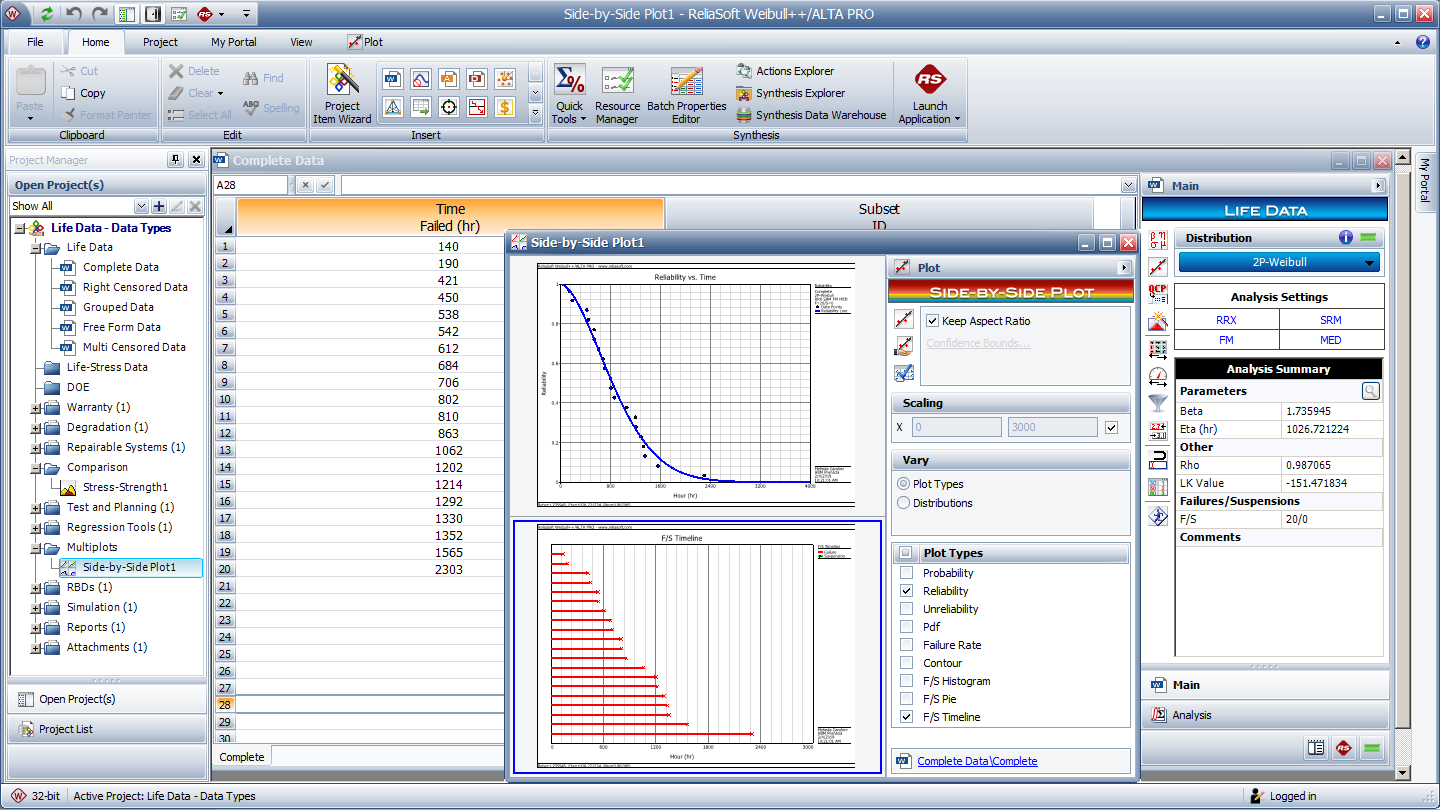Enable the Unreliability plot type
The image size is (1440, 810).
(x=906, y=609)
